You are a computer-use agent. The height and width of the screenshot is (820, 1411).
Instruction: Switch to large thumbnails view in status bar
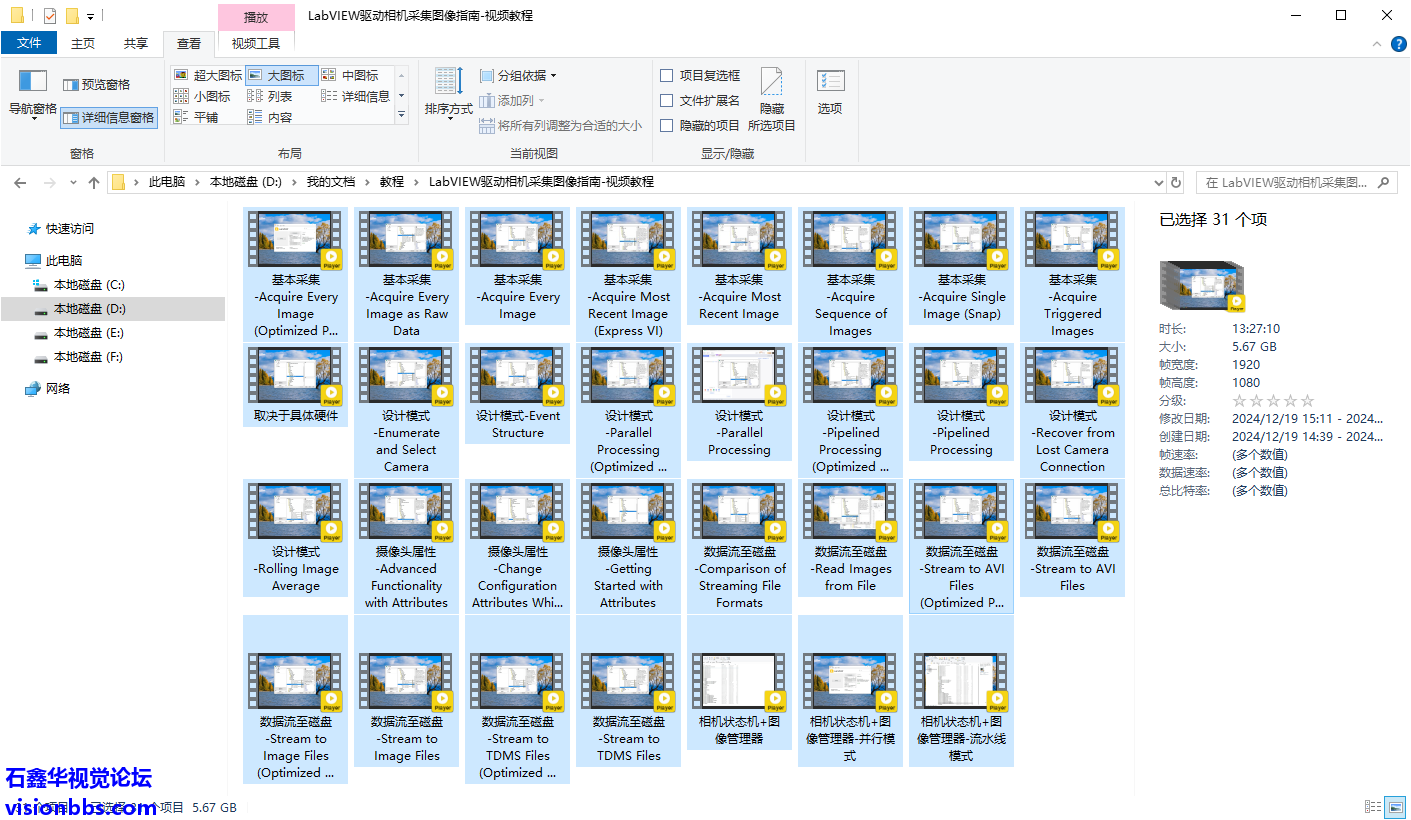click(1396, 807)
